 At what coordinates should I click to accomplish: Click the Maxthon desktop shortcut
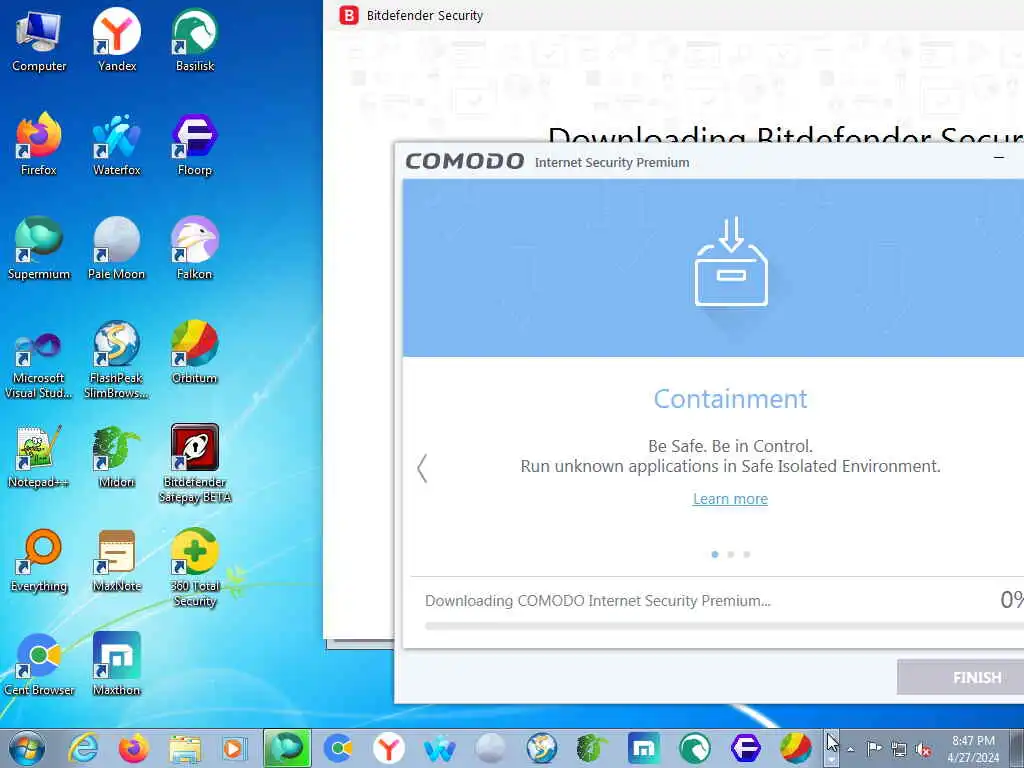point(117,664)
